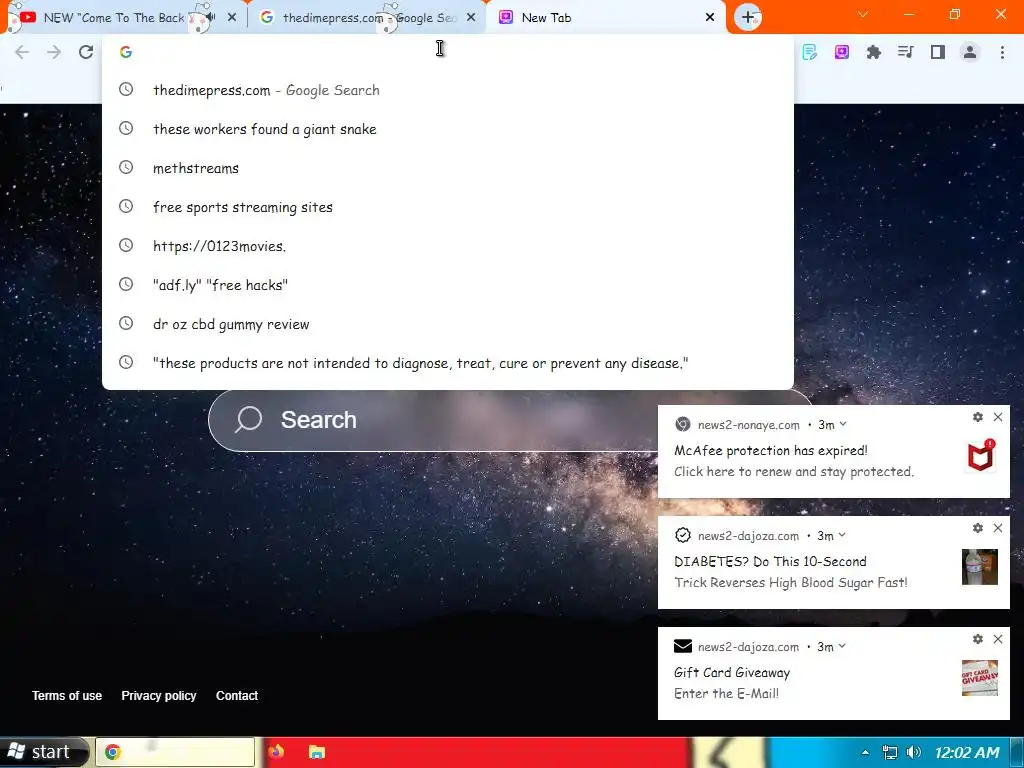Close the McAfee notification
Viewport: 1024px width, 768px height.
(x=998, y=417)
